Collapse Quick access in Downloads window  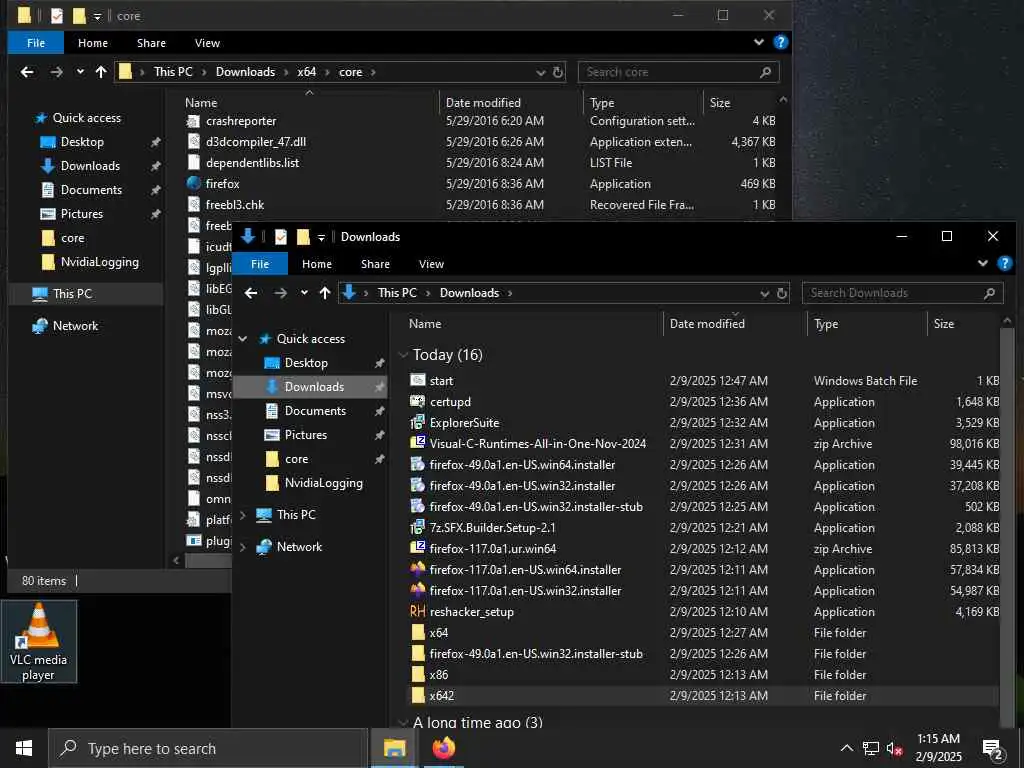[x=243, y=338]
